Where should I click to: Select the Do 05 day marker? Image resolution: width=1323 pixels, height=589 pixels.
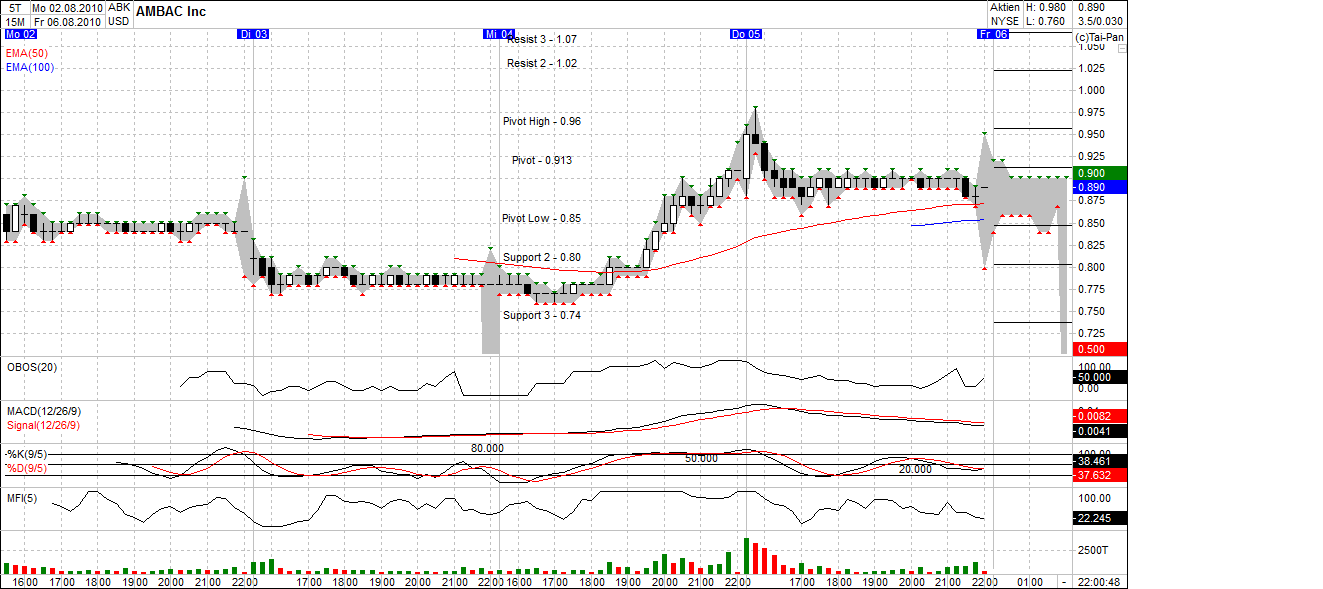[745, 34]
